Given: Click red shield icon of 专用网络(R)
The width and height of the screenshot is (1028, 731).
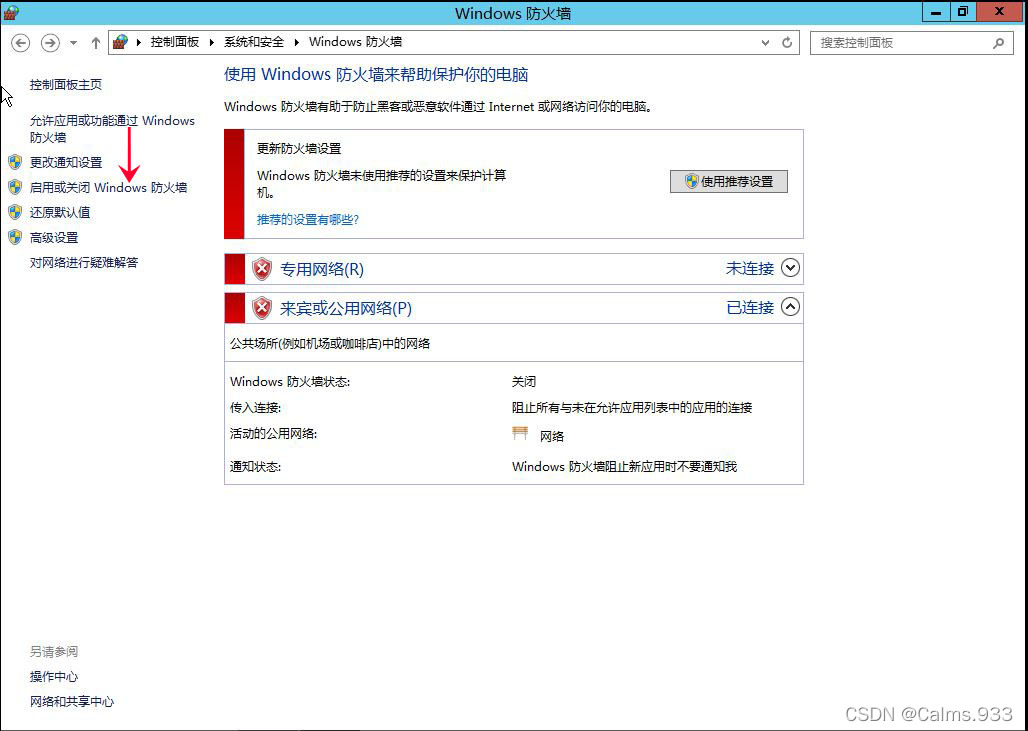Looking at the screenshot, I should pos(262,269).
